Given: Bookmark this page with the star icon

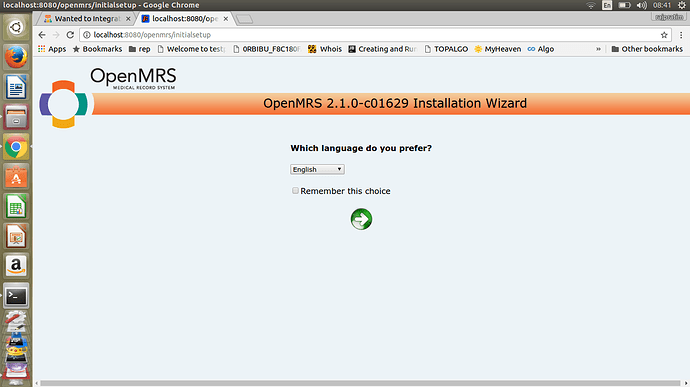Looking at the screenshot, I should (664, 35).
